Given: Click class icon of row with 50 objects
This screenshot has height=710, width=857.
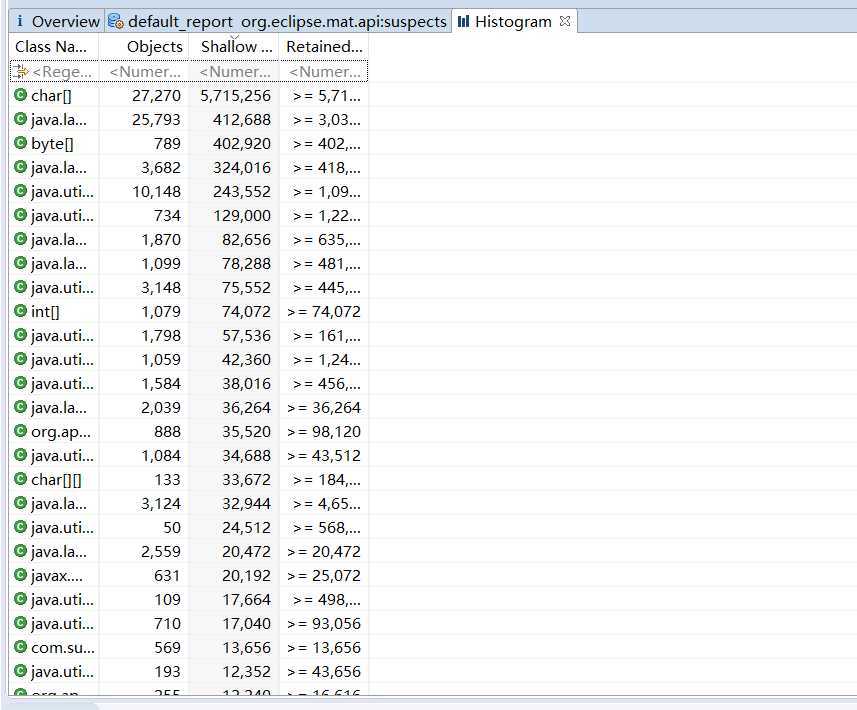Looking at the screenshot, I should pos(20,527).
